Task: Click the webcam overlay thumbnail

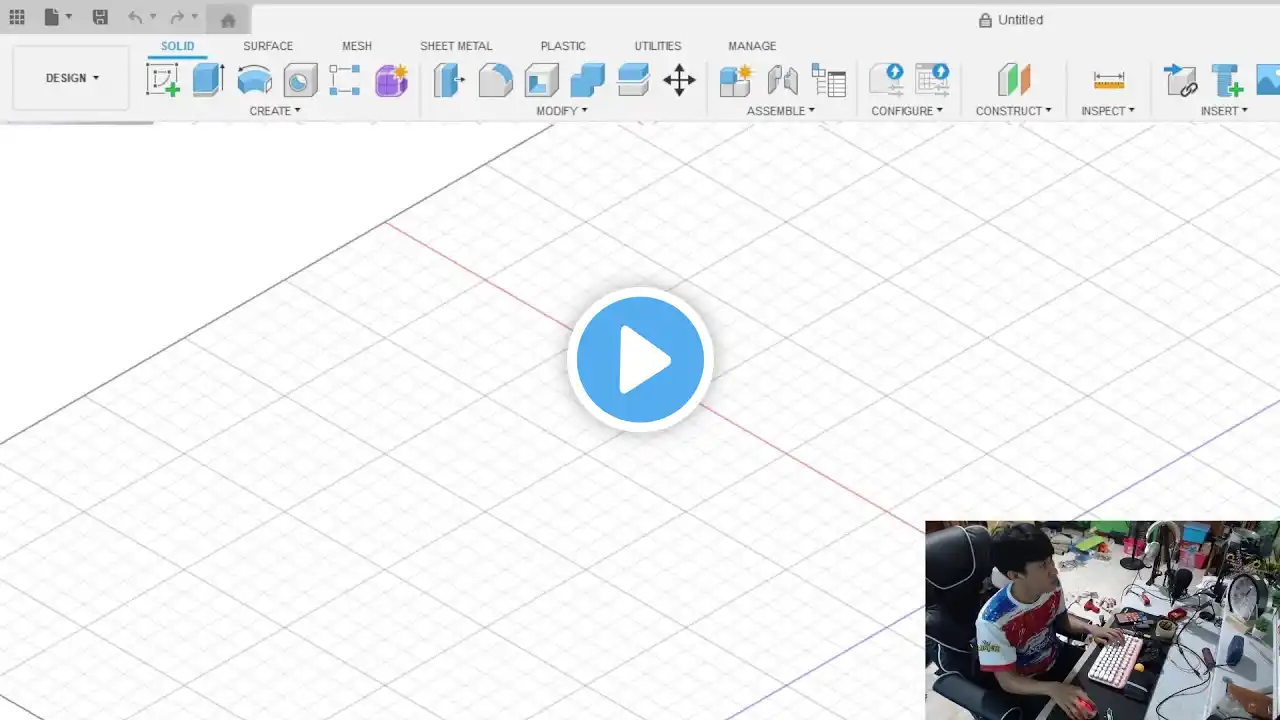Action: tap(1102, 620)
